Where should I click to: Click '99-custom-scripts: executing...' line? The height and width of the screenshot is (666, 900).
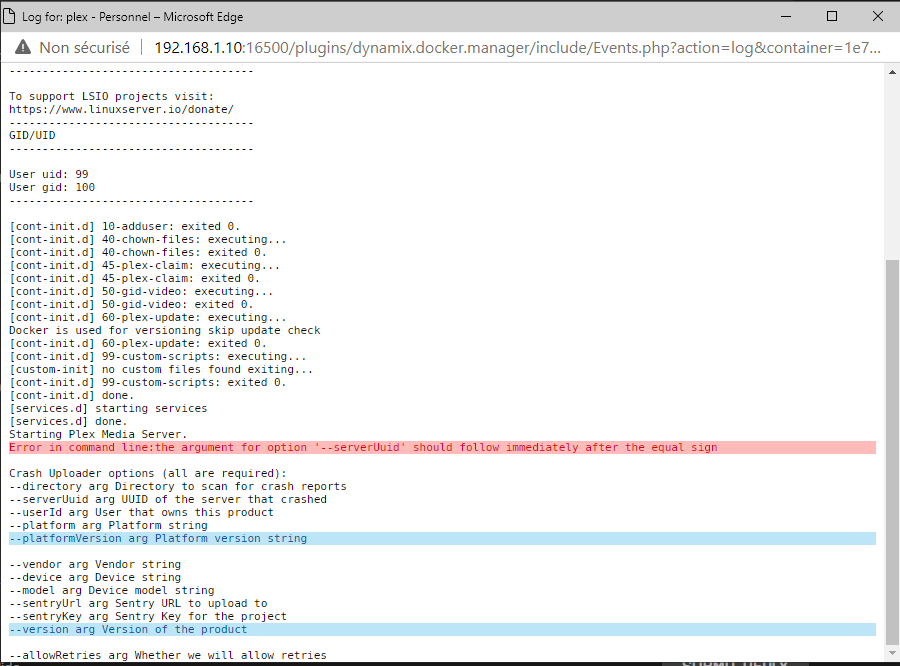click(x=157, y=357)
